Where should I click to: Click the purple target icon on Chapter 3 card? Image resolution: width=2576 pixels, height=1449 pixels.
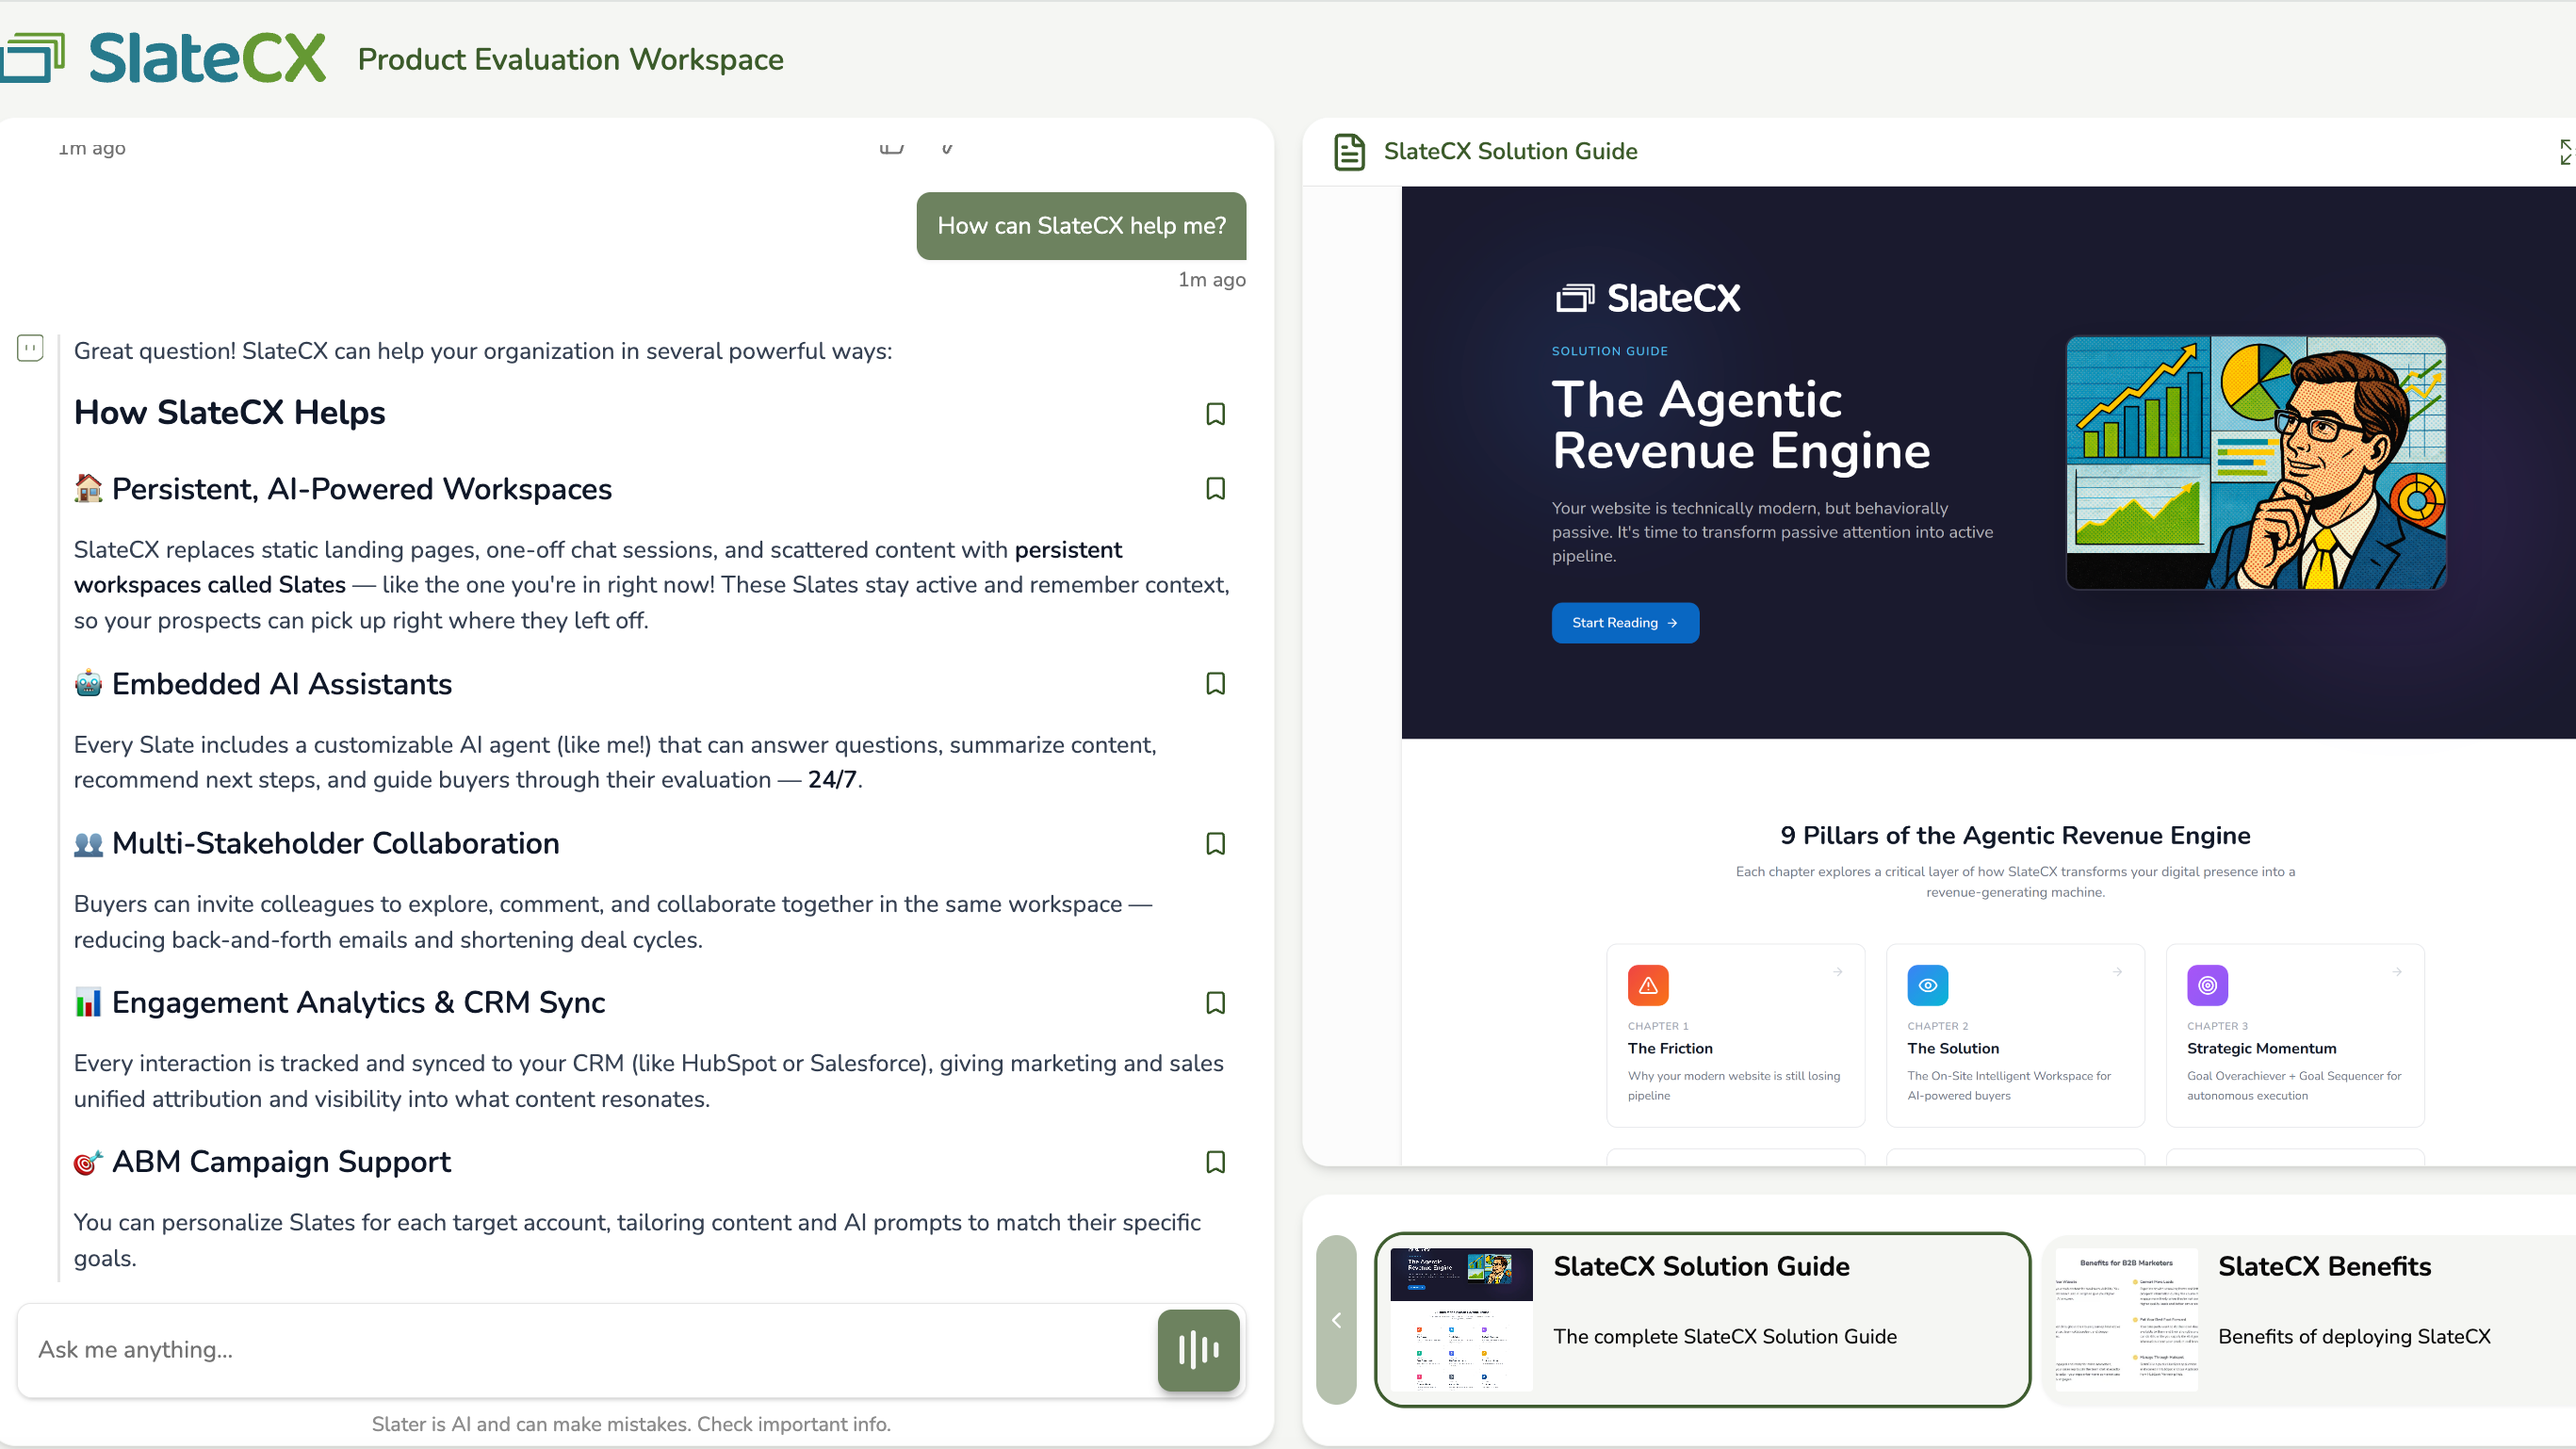(x=2207, y=986)
